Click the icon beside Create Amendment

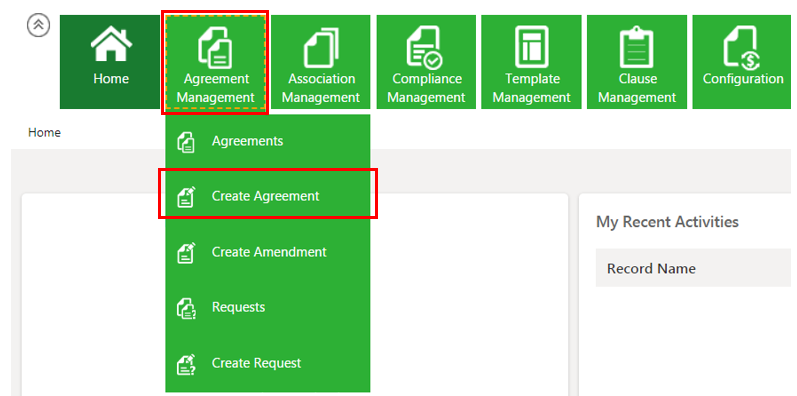(186, 253)
